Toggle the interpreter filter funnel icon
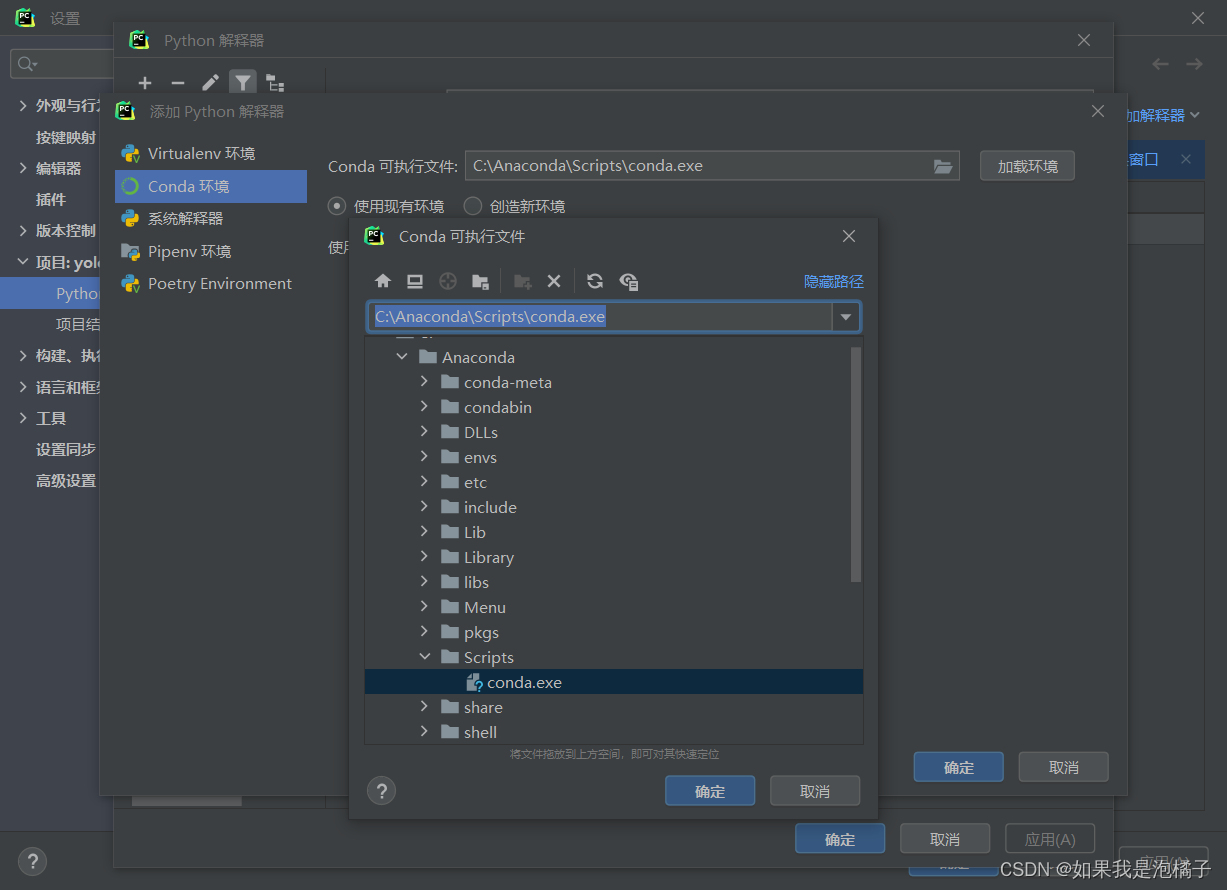The height and width of the screenshot is (890, 1227). (243, 83)
